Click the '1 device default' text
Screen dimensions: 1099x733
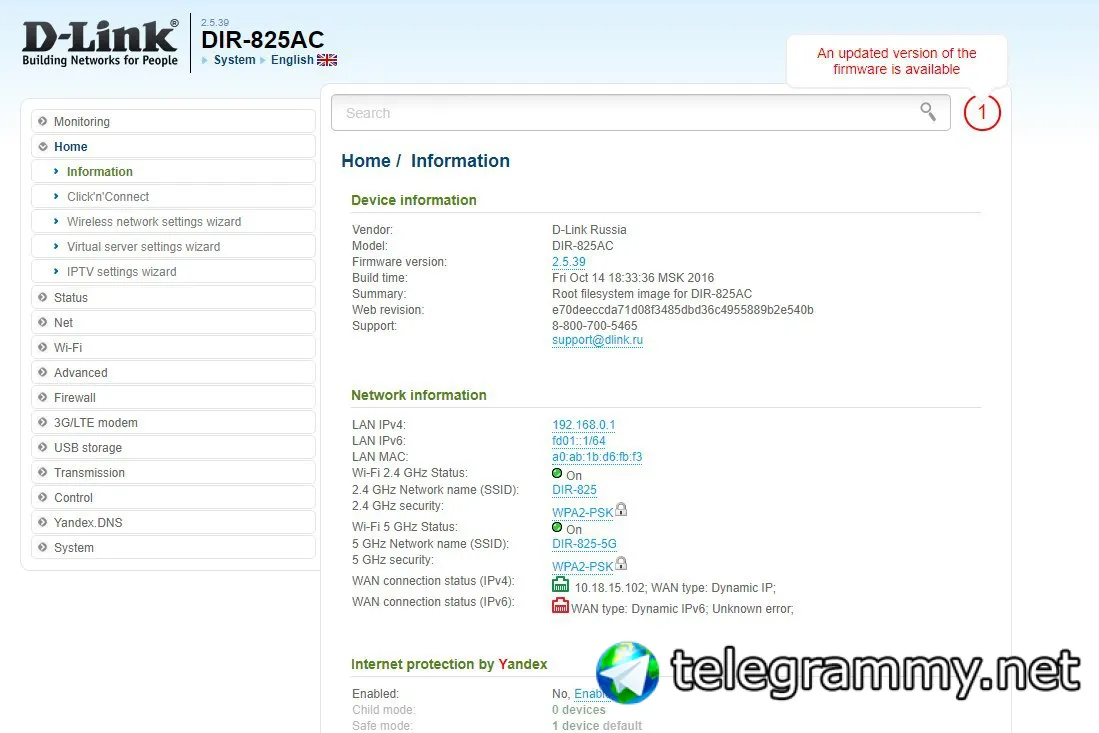(596, 726)
